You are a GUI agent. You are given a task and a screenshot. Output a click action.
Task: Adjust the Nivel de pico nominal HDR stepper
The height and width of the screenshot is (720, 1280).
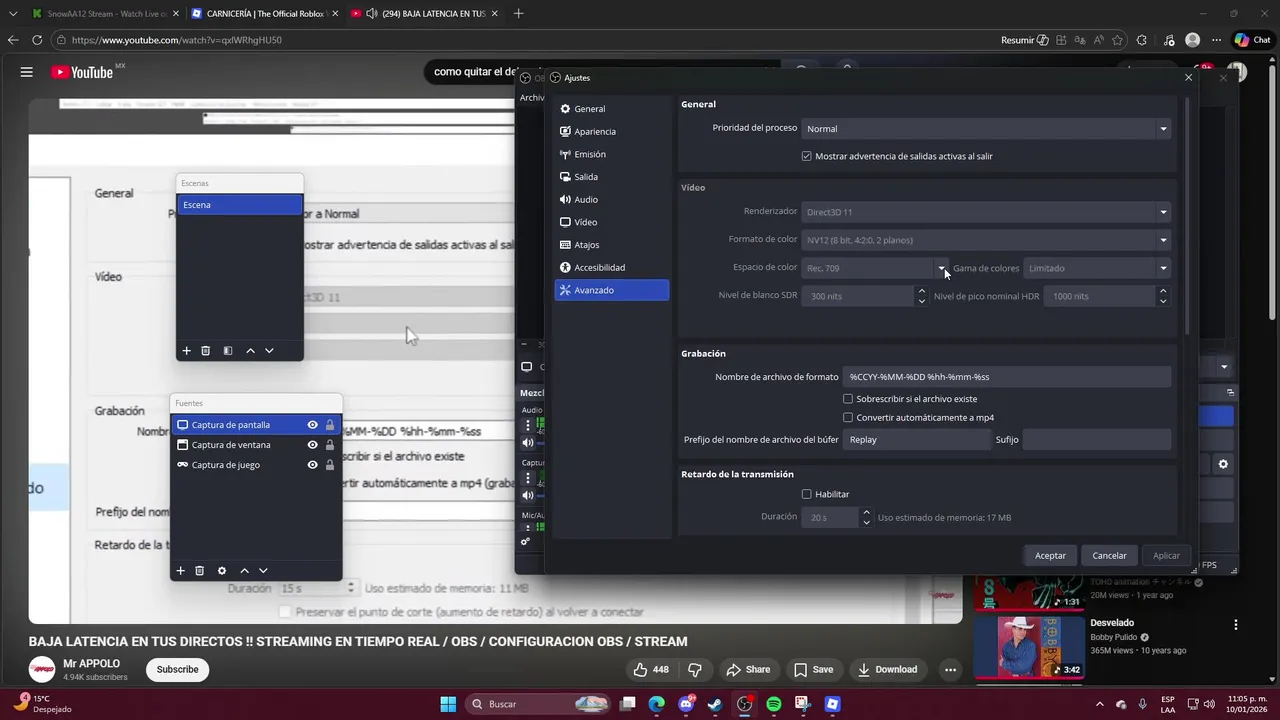pyautogui.click(x=1162, y=296)
